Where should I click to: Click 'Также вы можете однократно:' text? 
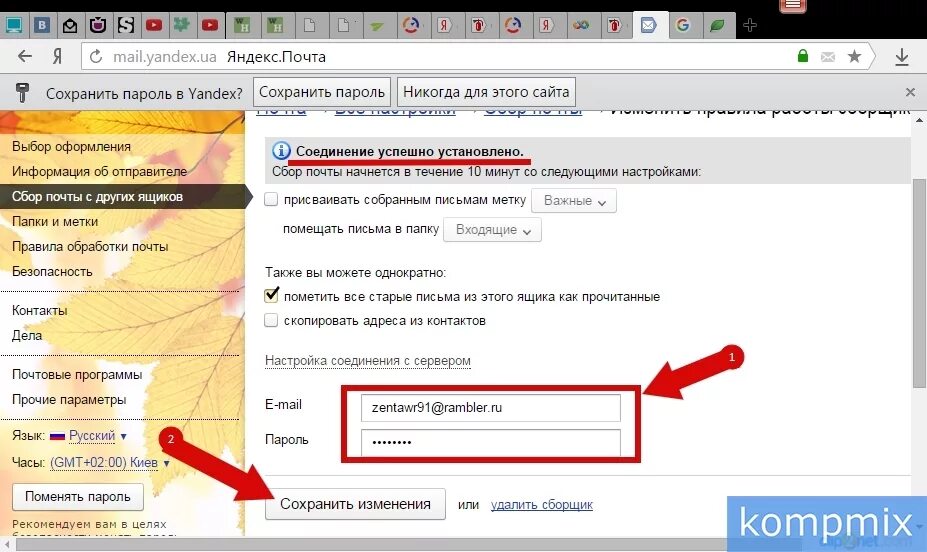[355, 272]
